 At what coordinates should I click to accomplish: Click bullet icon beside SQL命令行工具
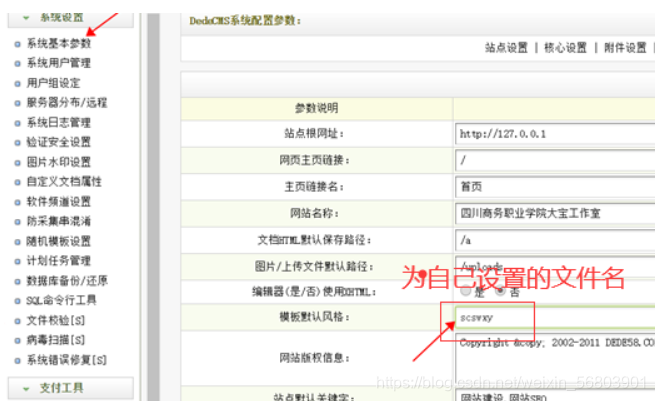[x=18, y=301]
